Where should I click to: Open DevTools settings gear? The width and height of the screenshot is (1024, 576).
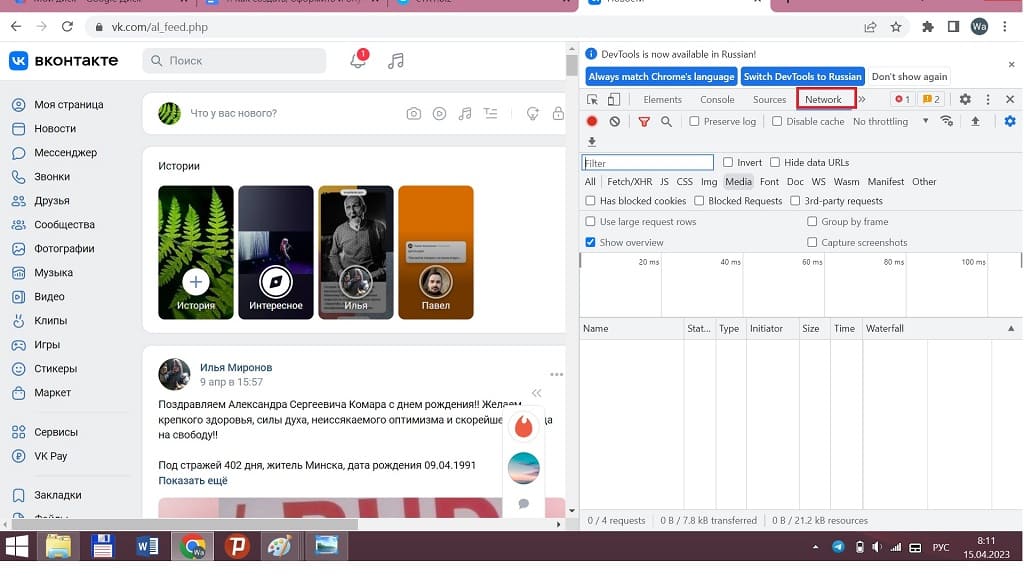[x=965, y=99]
